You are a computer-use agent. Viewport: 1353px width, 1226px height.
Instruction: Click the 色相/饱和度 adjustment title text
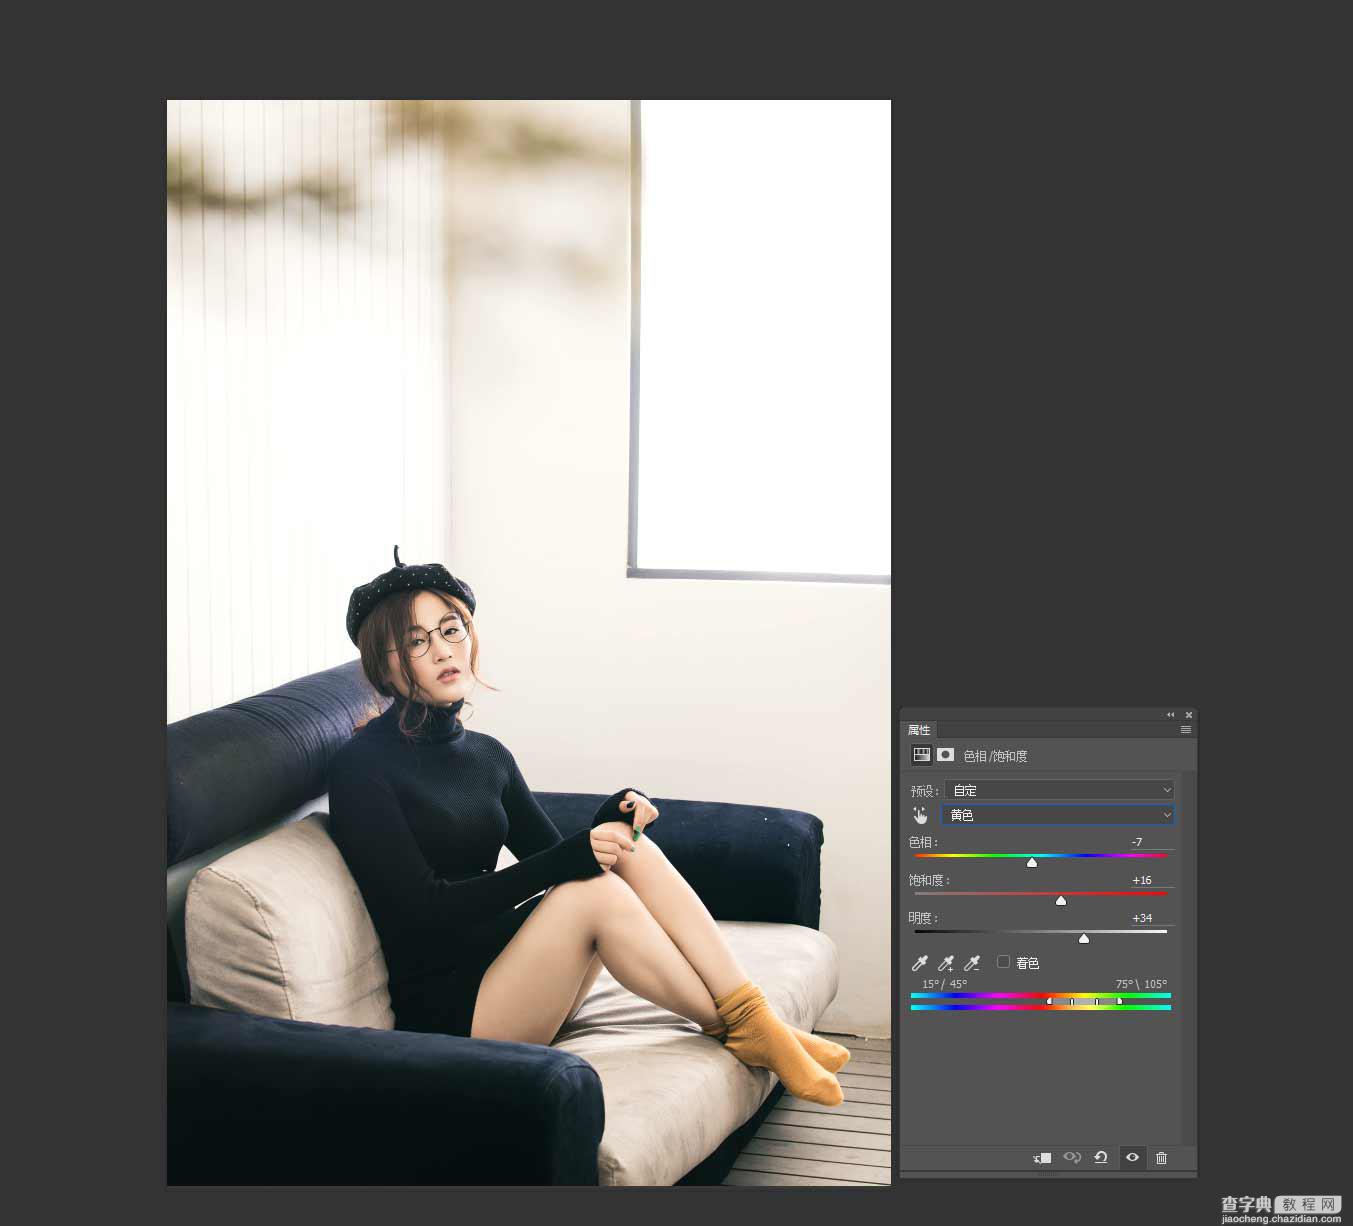click(x=995, y=756)
